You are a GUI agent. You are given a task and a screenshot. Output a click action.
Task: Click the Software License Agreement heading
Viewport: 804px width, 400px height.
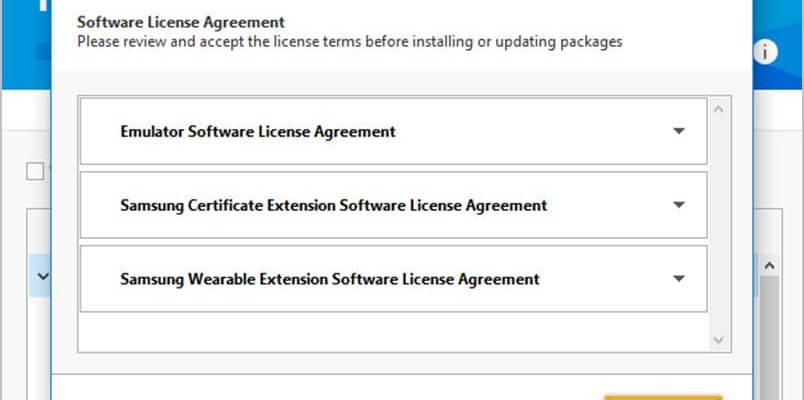(181, 23)
